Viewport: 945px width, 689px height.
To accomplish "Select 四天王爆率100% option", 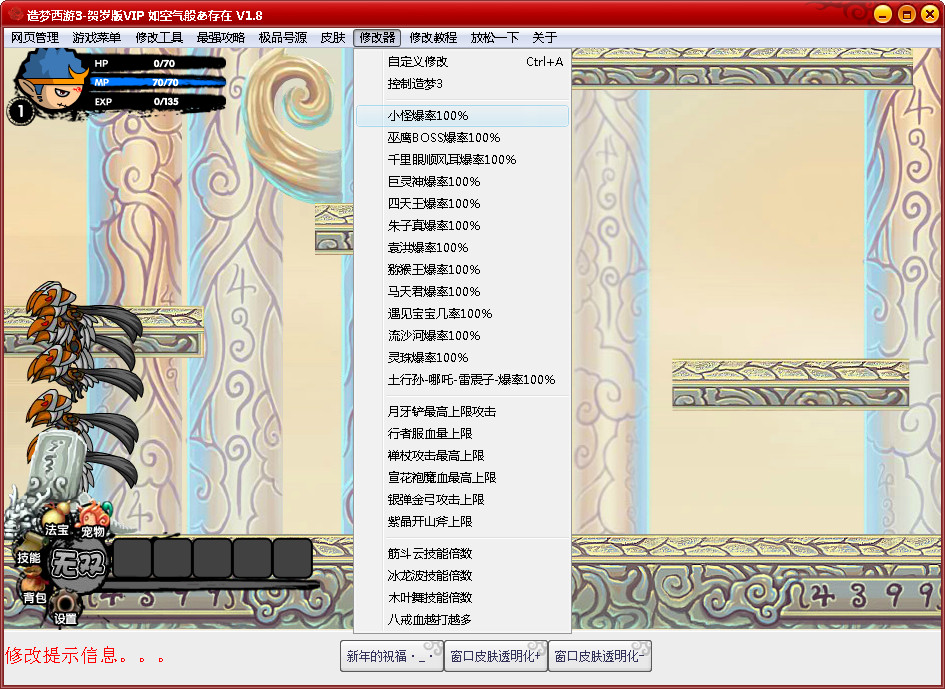I will 462,204.
